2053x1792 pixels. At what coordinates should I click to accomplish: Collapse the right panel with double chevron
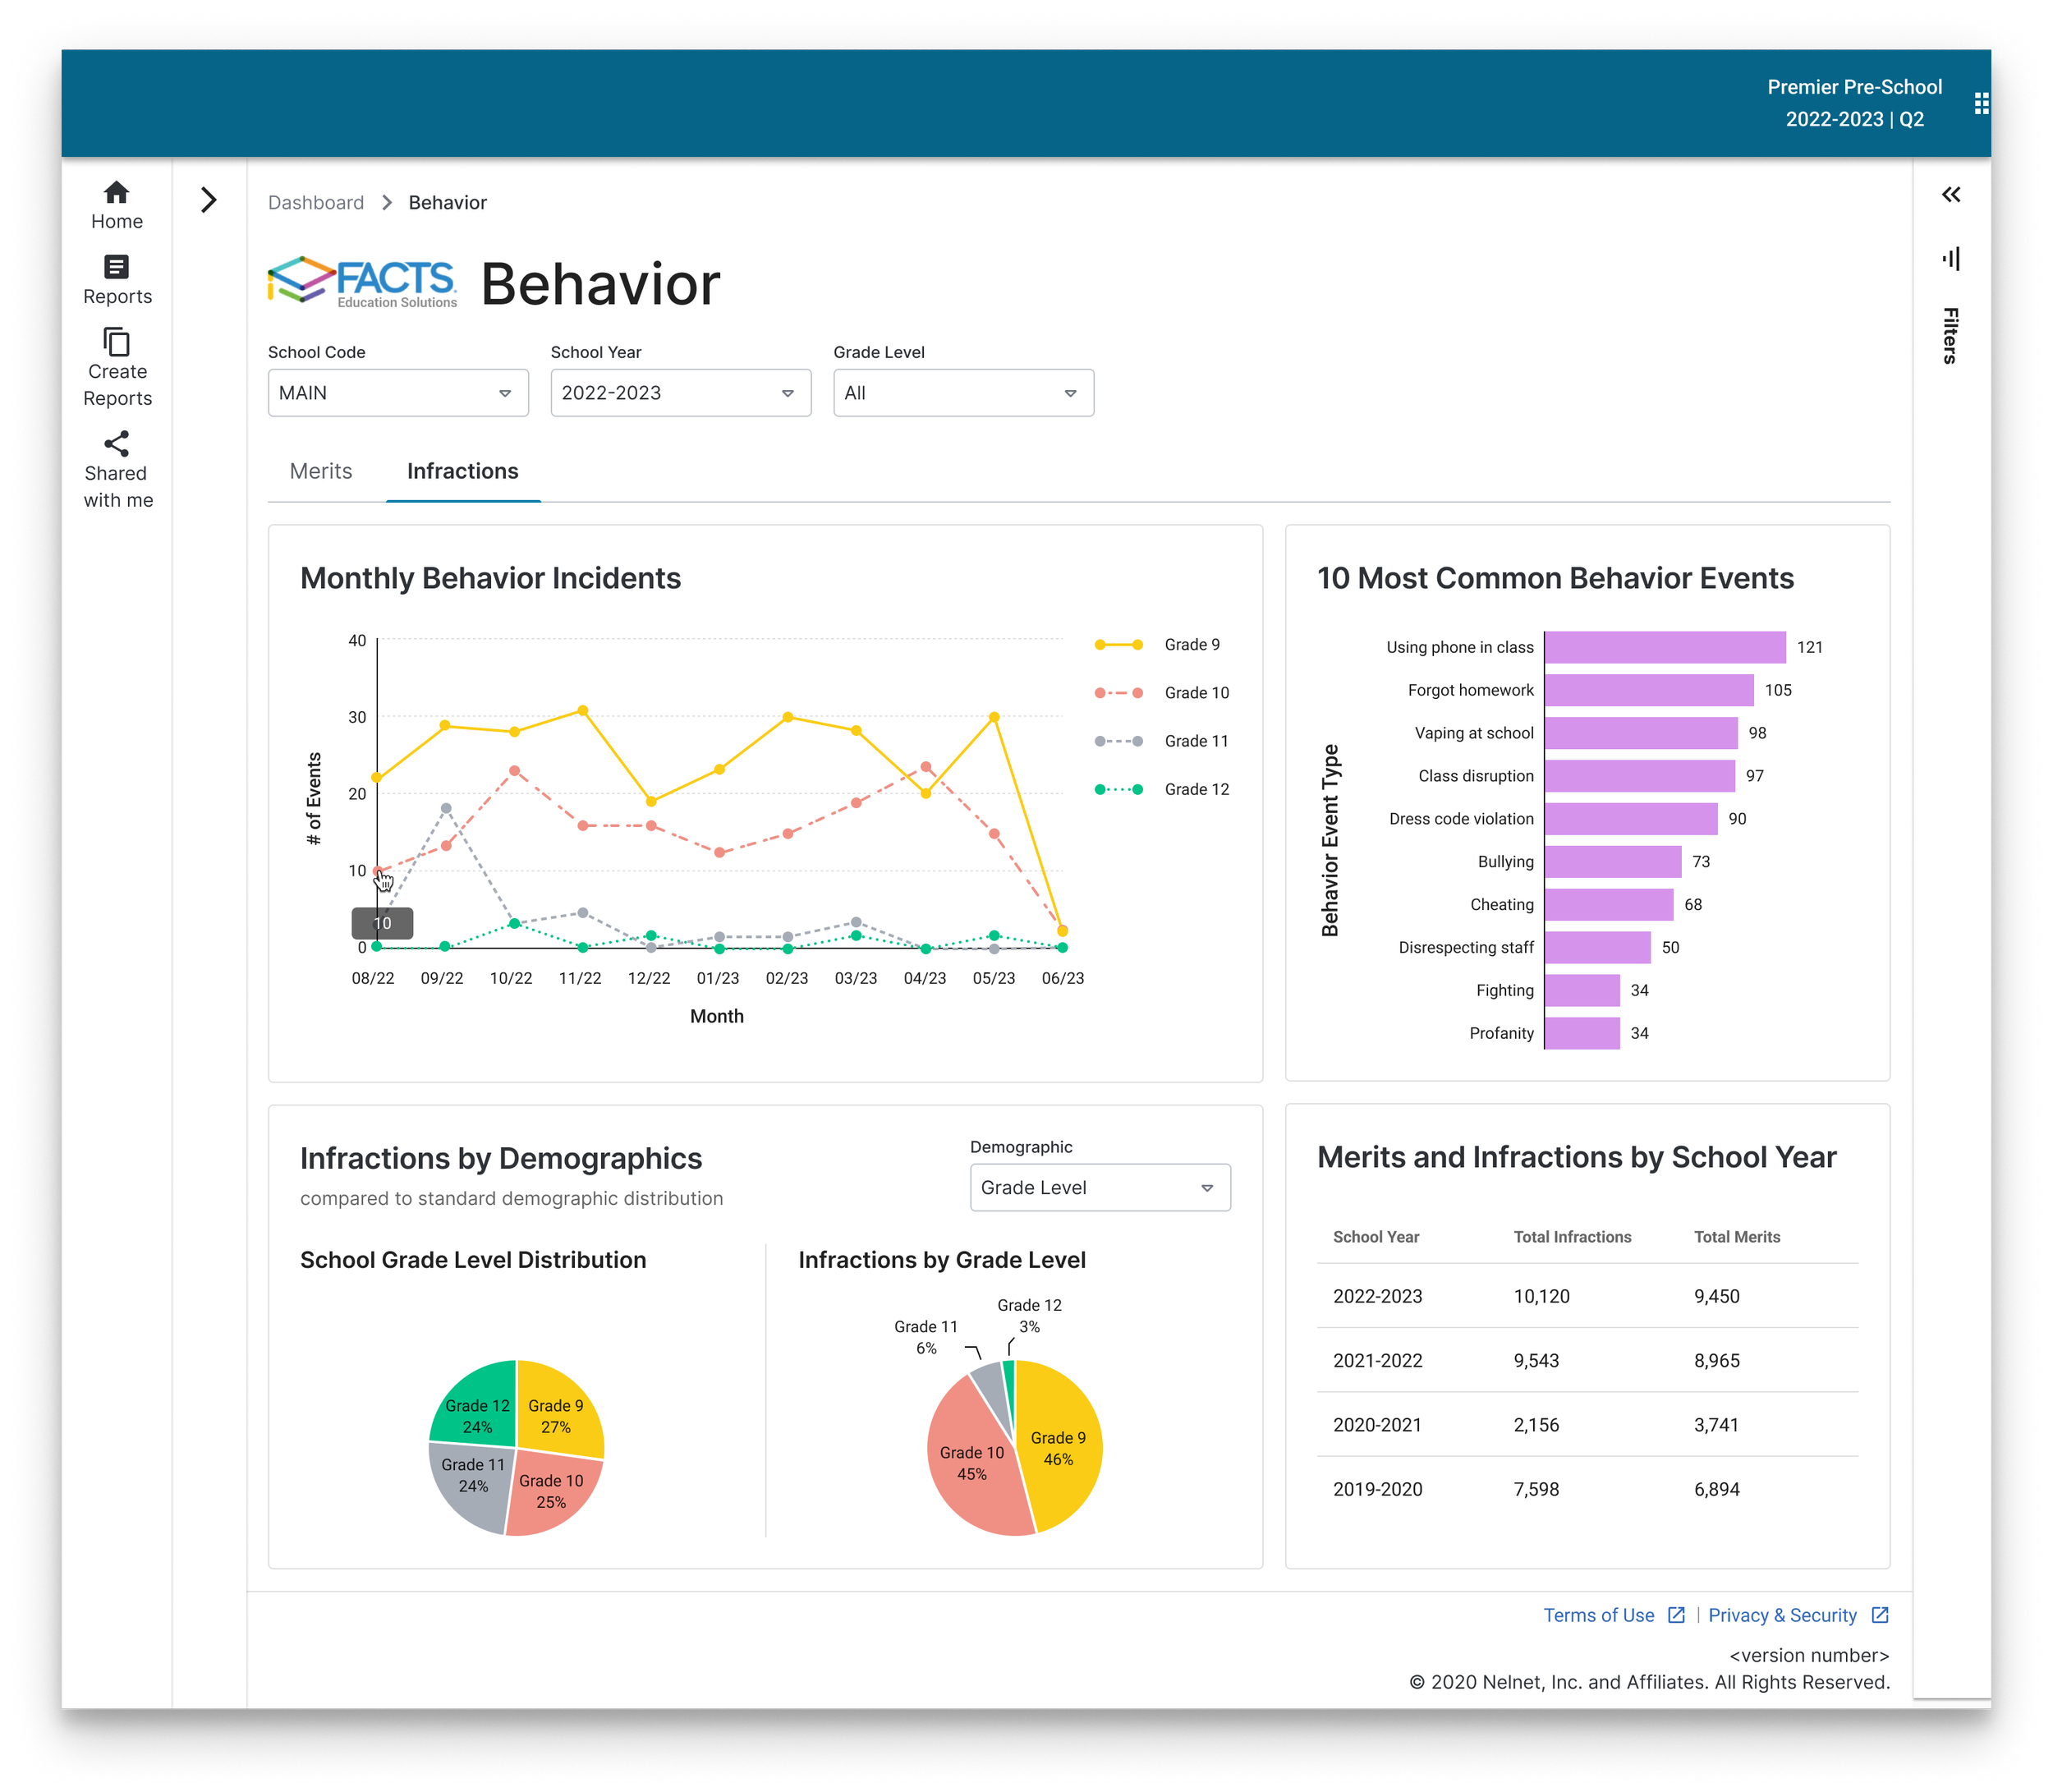(x=1950, y=195)
